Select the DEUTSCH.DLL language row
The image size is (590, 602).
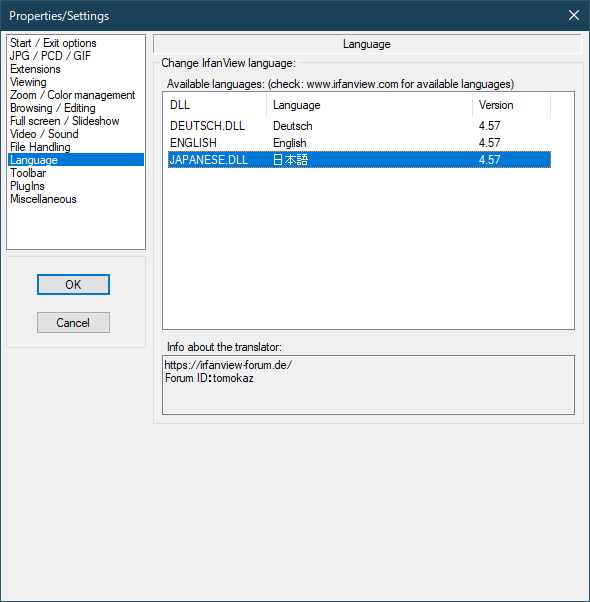359,126
